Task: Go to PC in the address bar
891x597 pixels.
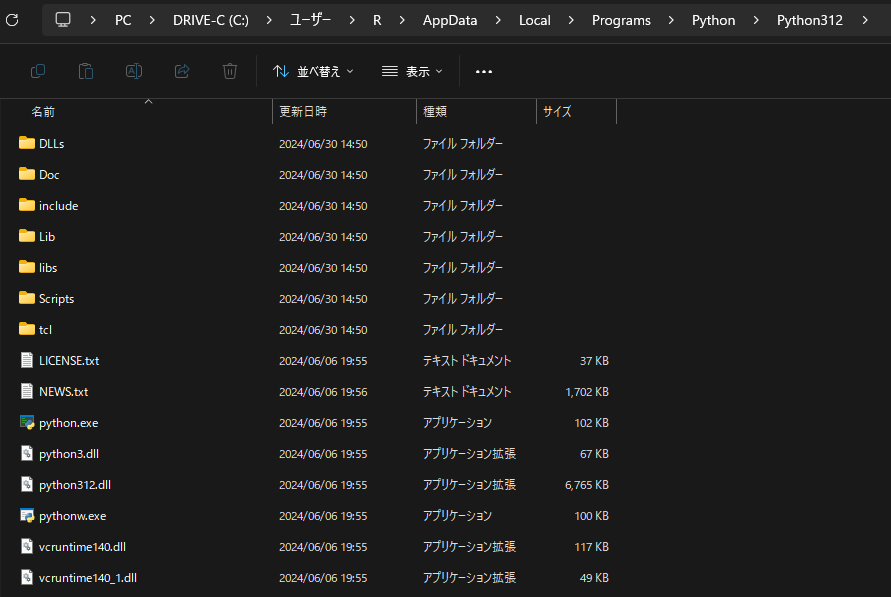Action: tap(123, 20)
